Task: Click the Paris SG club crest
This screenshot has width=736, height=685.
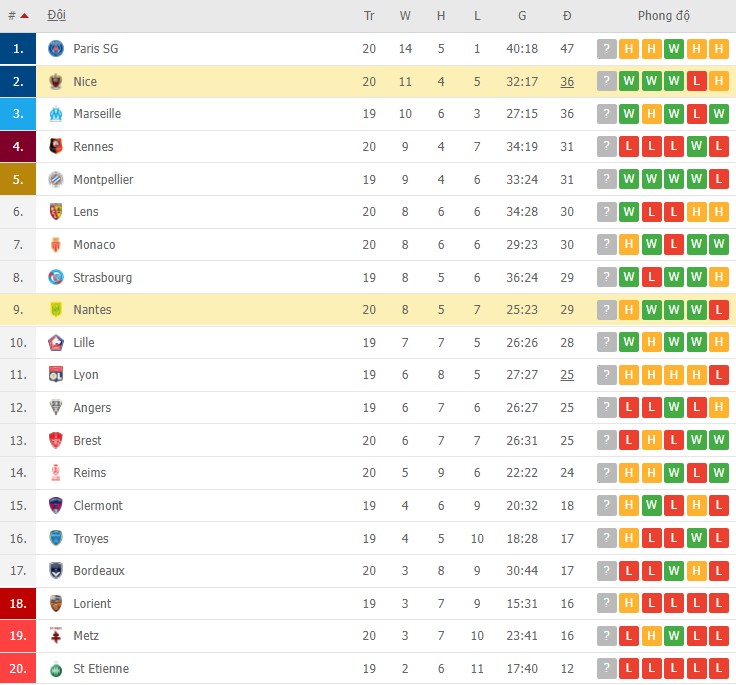Action: coord(56,49)
